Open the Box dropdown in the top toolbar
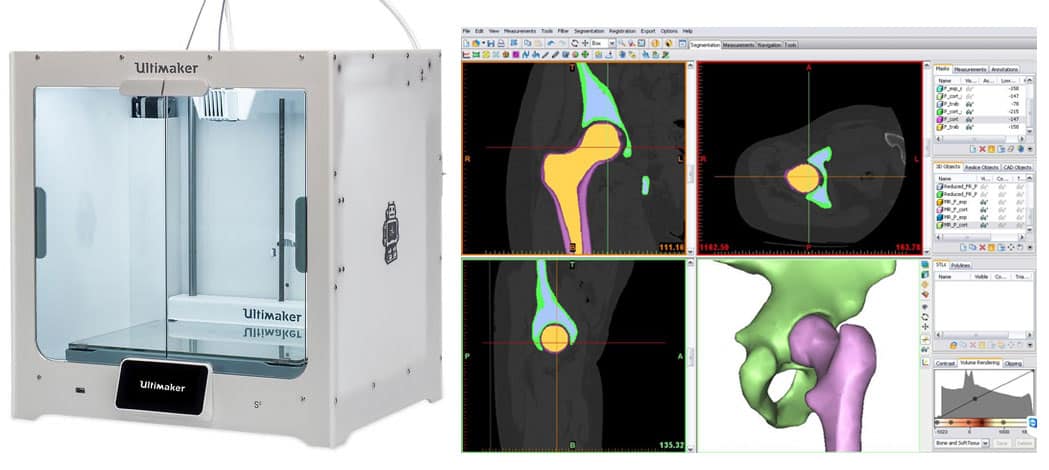The image size is (1049, 470). tap(611, 43)
